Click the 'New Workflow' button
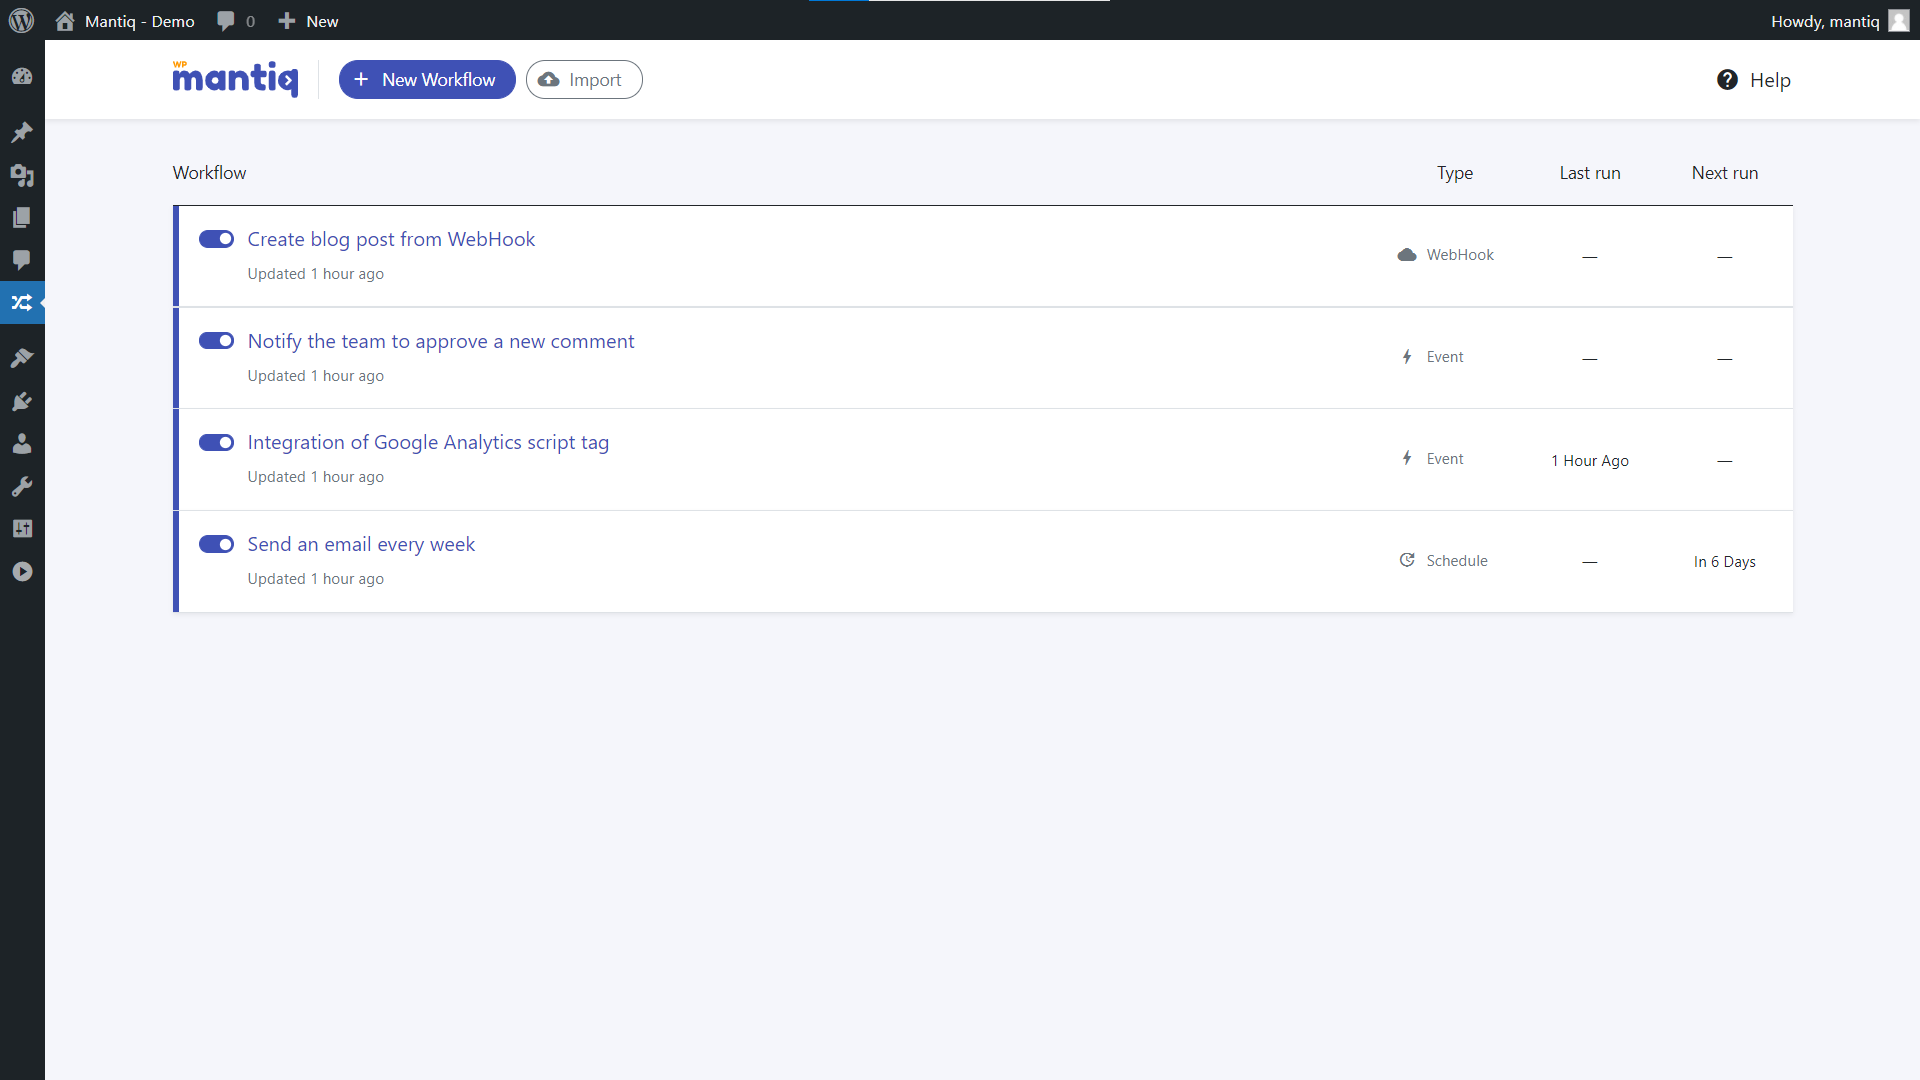This screenshot has width=1920, height=1080. point(427,79)
